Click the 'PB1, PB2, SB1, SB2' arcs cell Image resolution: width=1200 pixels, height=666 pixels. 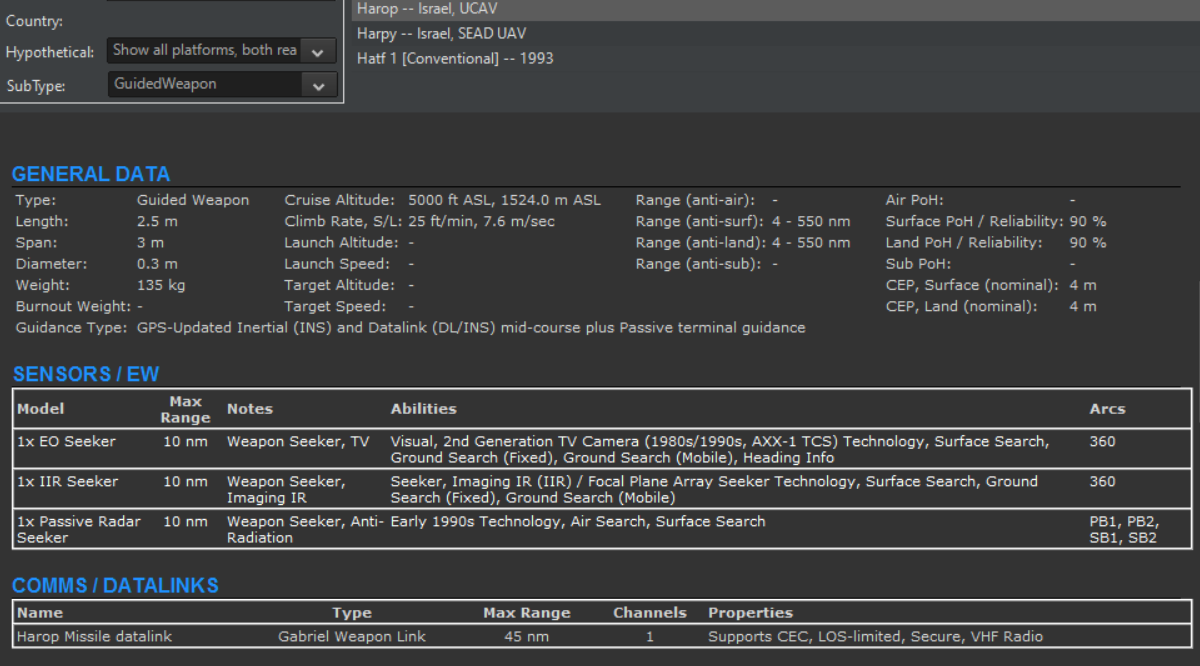pyautogui.click(x=1123, y=529)
